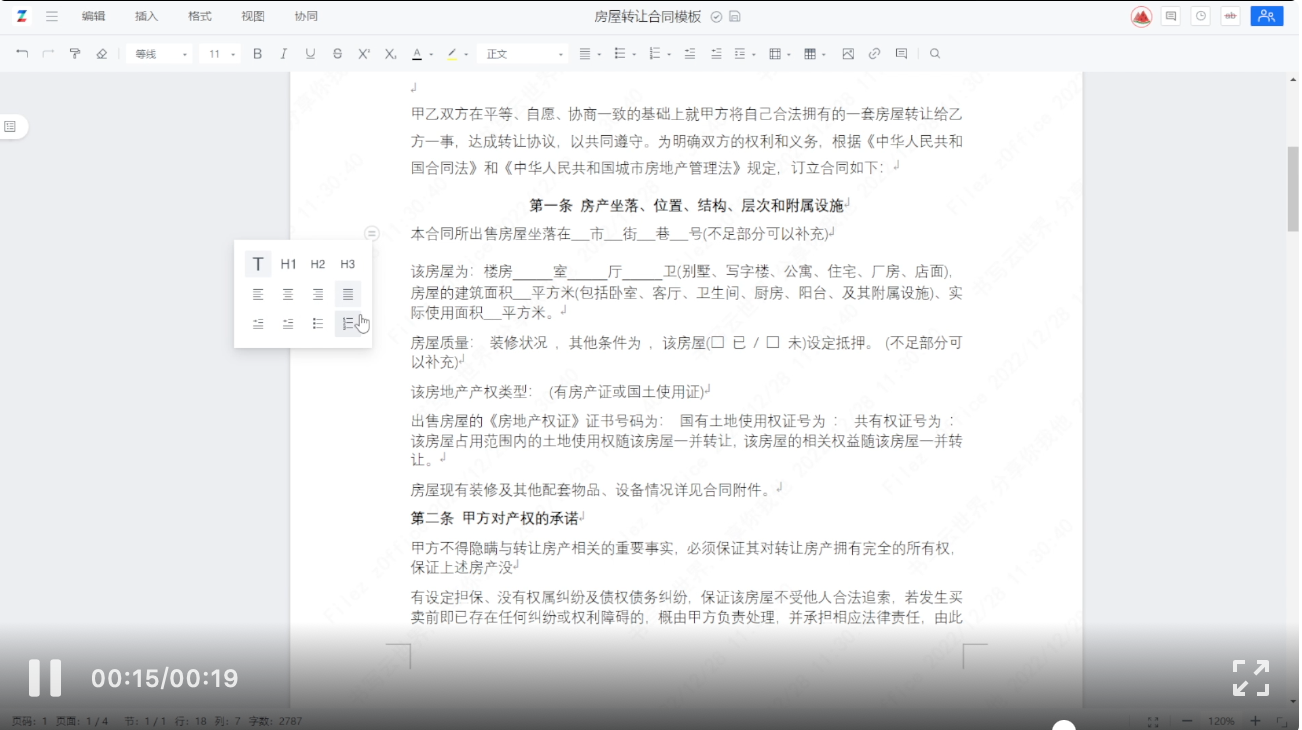Image resolution: width=1302 pixels, height=730 pixels.
Task: Click the redo arrow in the toolbar
Action: click(x=48, y=54)
